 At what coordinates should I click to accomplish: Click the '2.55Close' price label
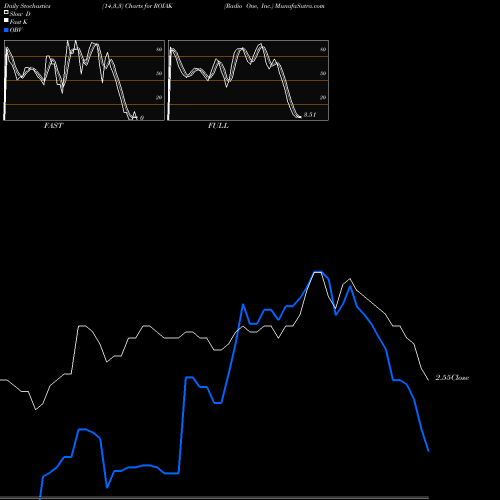pyautogui.click(x=452, y=378)
